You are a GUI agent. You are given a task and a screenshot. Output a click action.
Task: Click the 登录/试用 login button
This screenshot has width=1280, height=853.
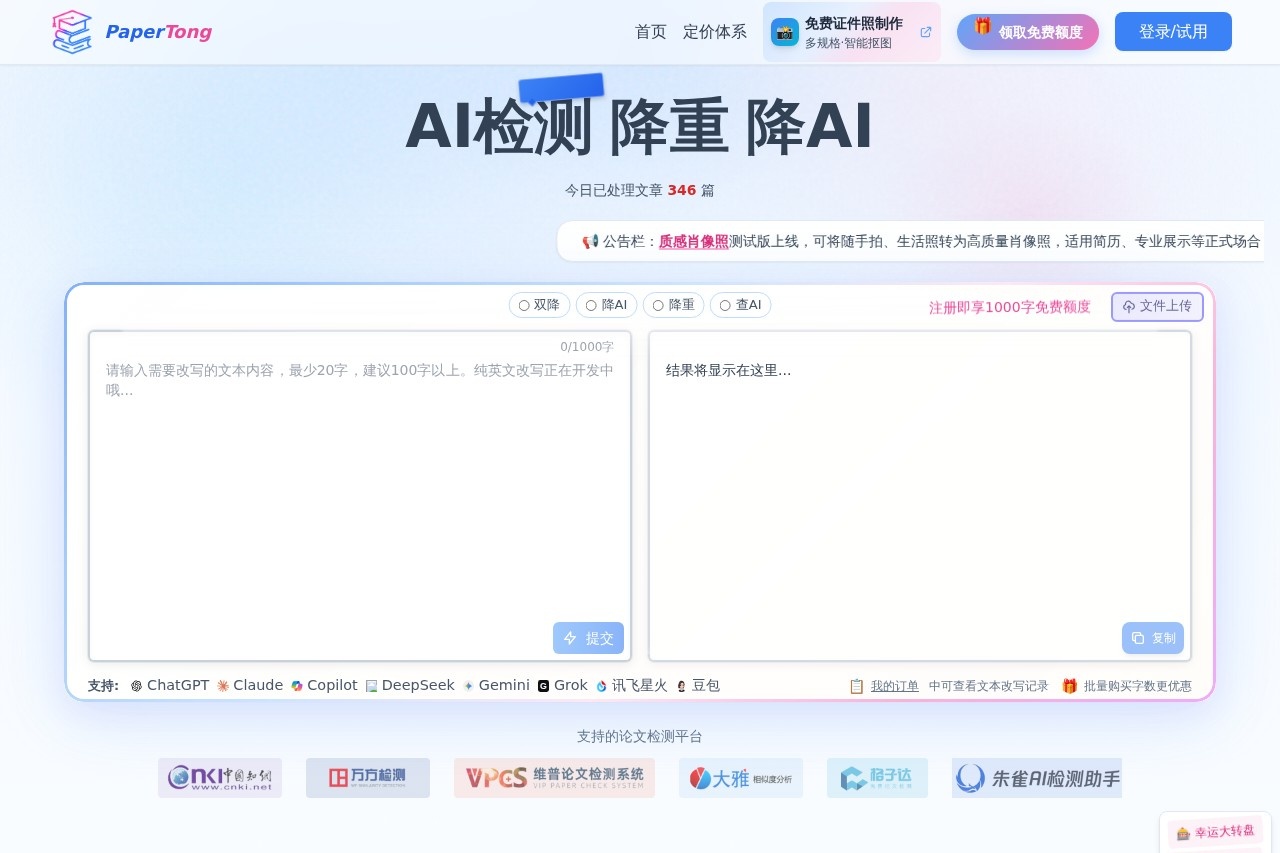1172,31
